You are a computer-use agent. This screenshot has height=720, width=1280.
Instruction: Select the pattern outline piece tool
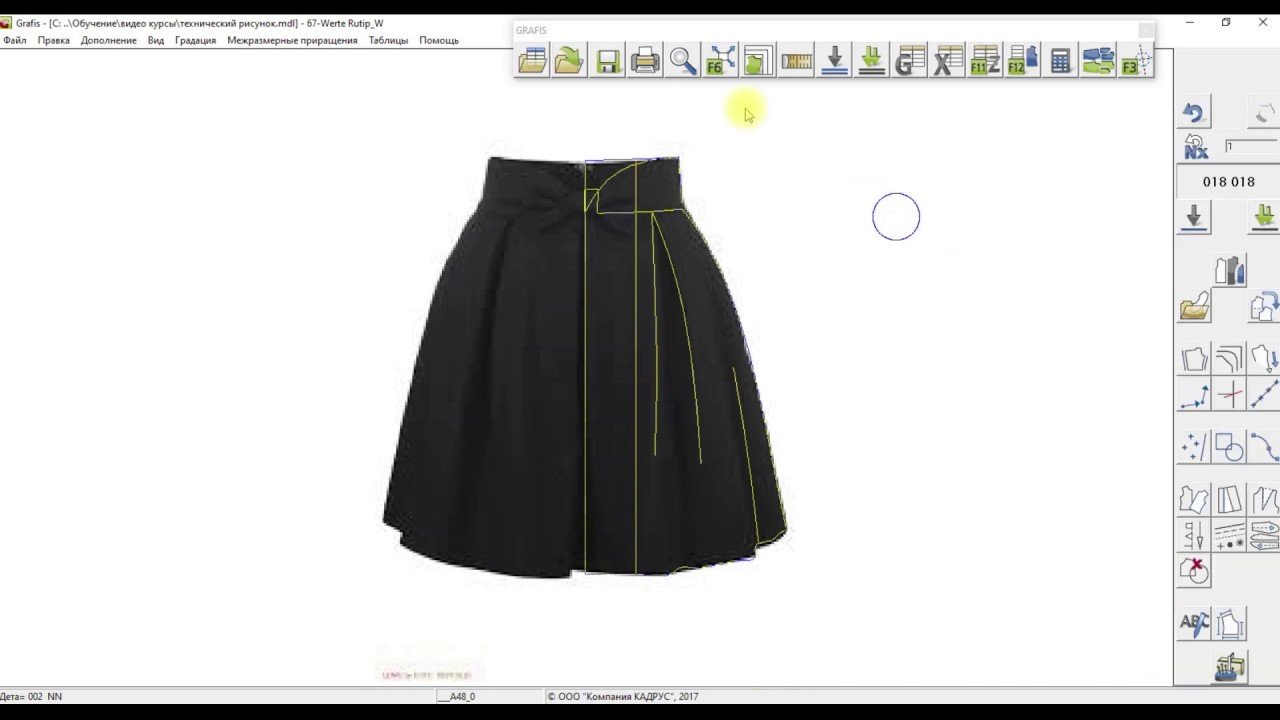pyautogui.click(x=1194, y=359)
